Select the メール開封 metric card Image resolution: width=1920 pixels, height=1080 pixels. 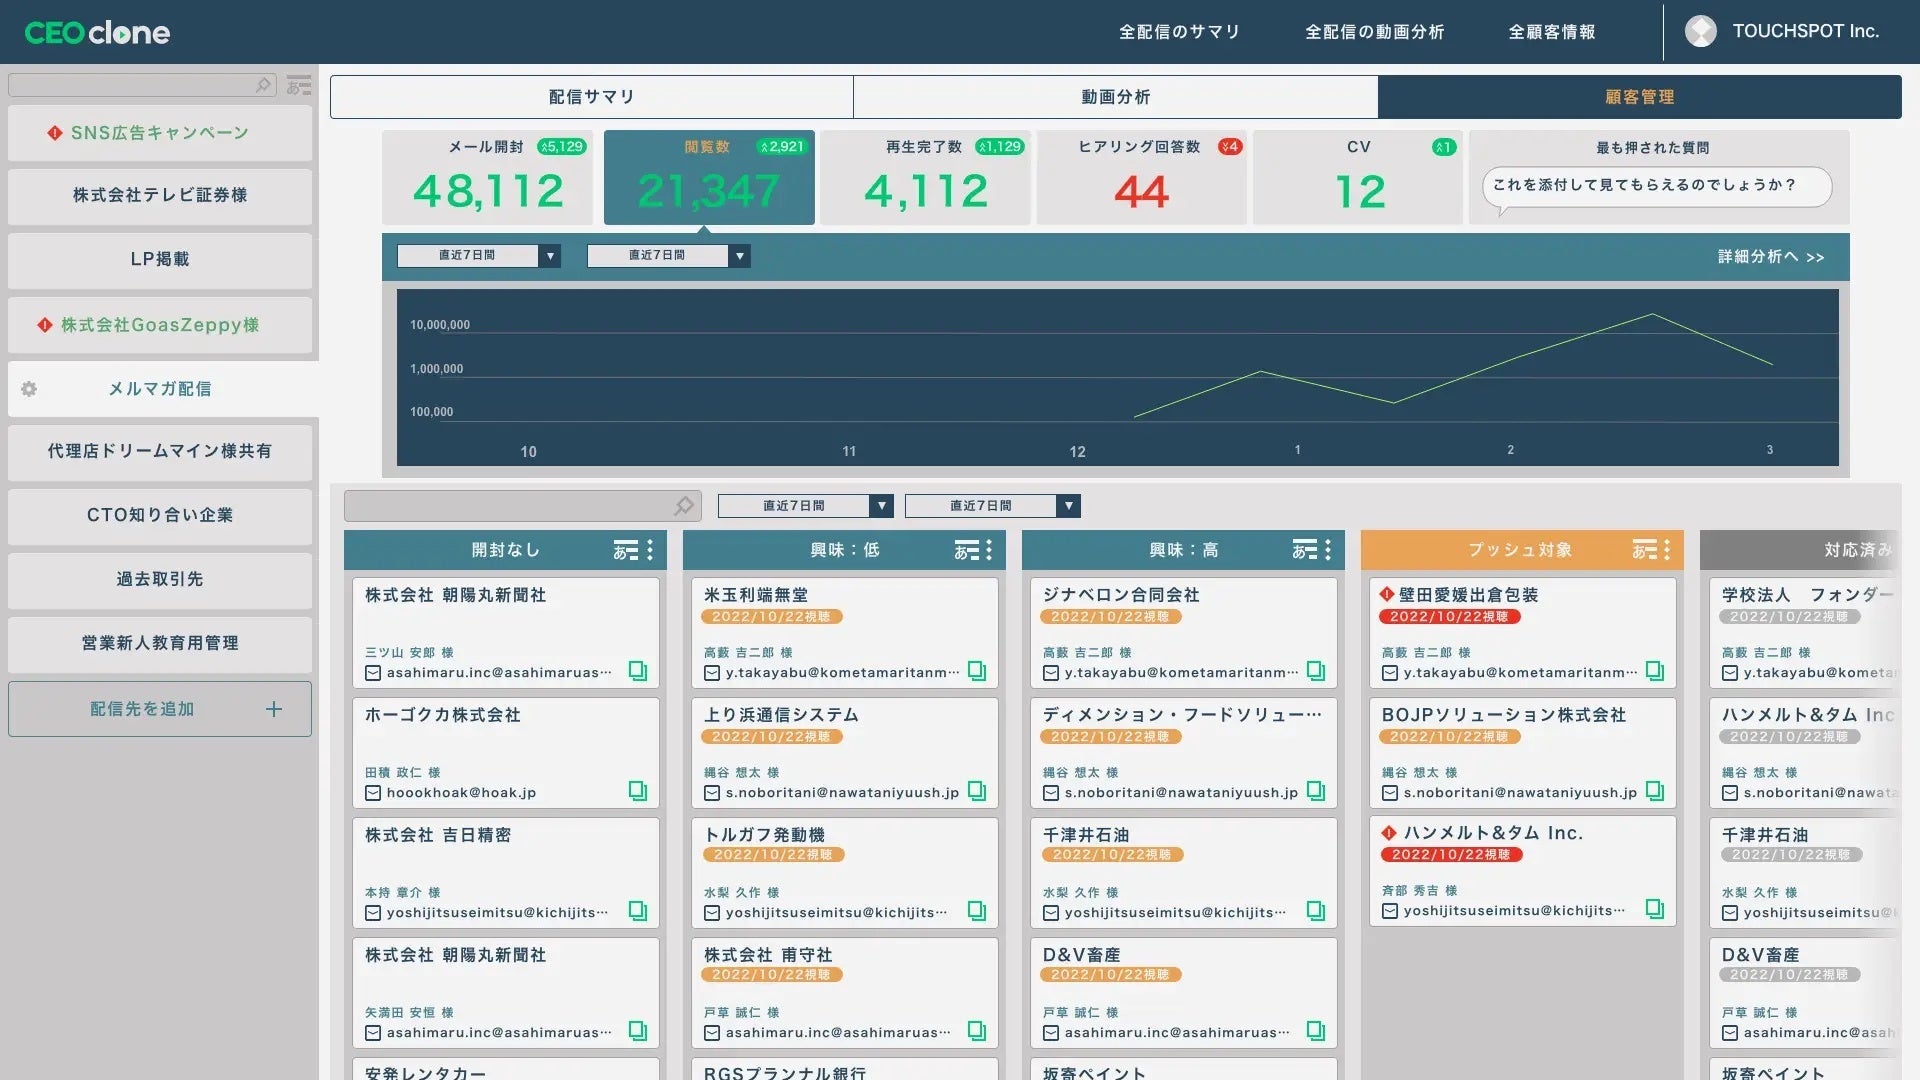point(488,177)
